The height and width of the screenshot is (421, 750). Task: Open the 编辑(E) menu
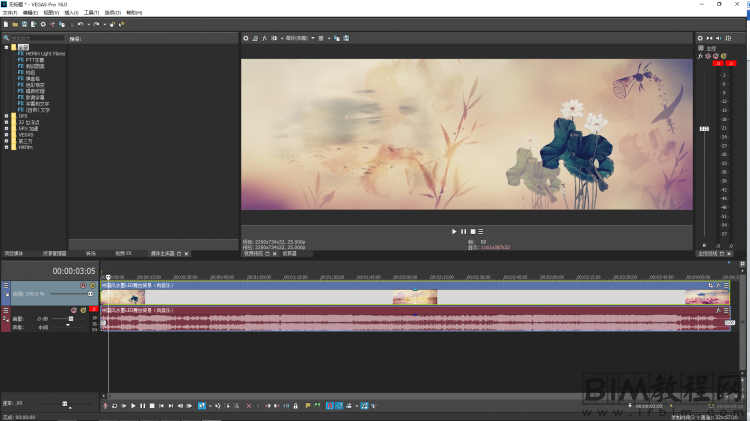(30, 12)
